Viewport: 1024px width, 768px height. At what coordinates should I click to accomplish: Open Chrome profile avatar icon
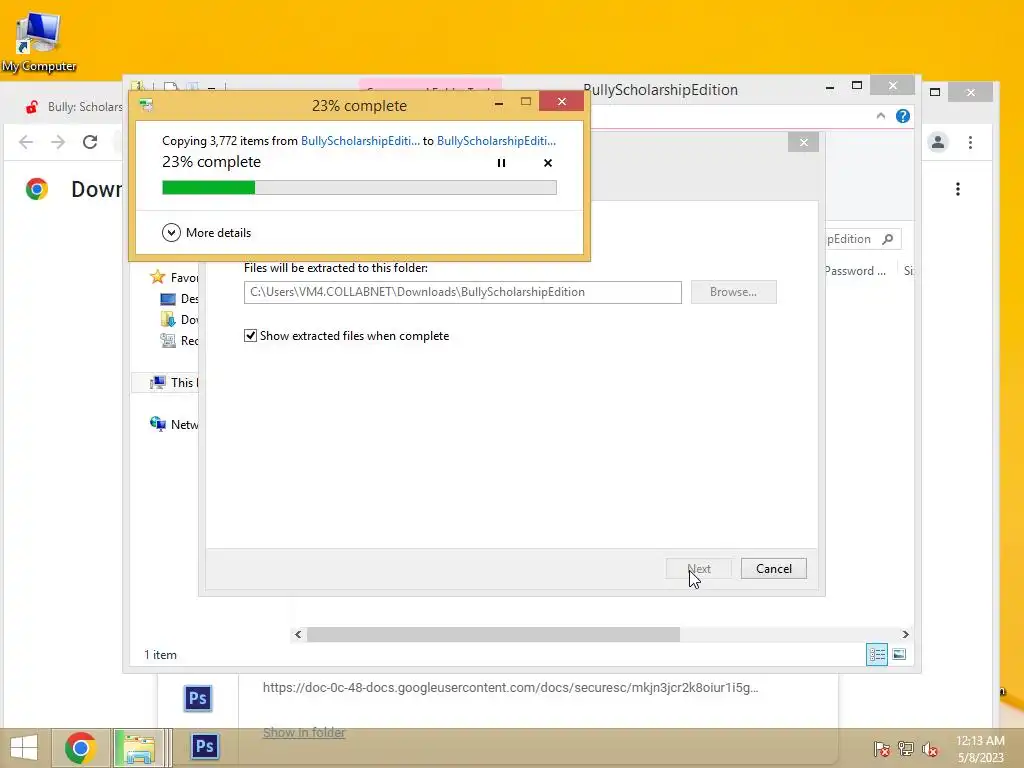click(938, 142)
